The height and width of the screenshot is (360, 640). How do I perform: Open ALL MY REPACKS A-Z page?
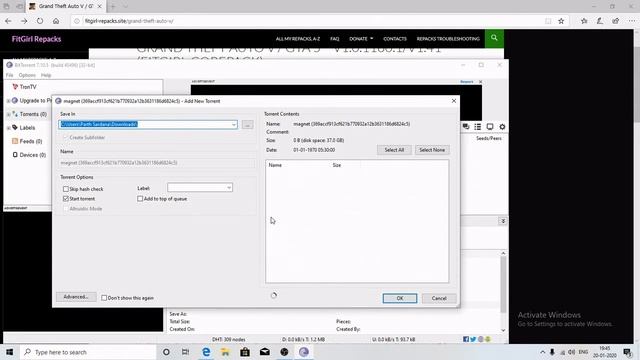click(298, 39)
